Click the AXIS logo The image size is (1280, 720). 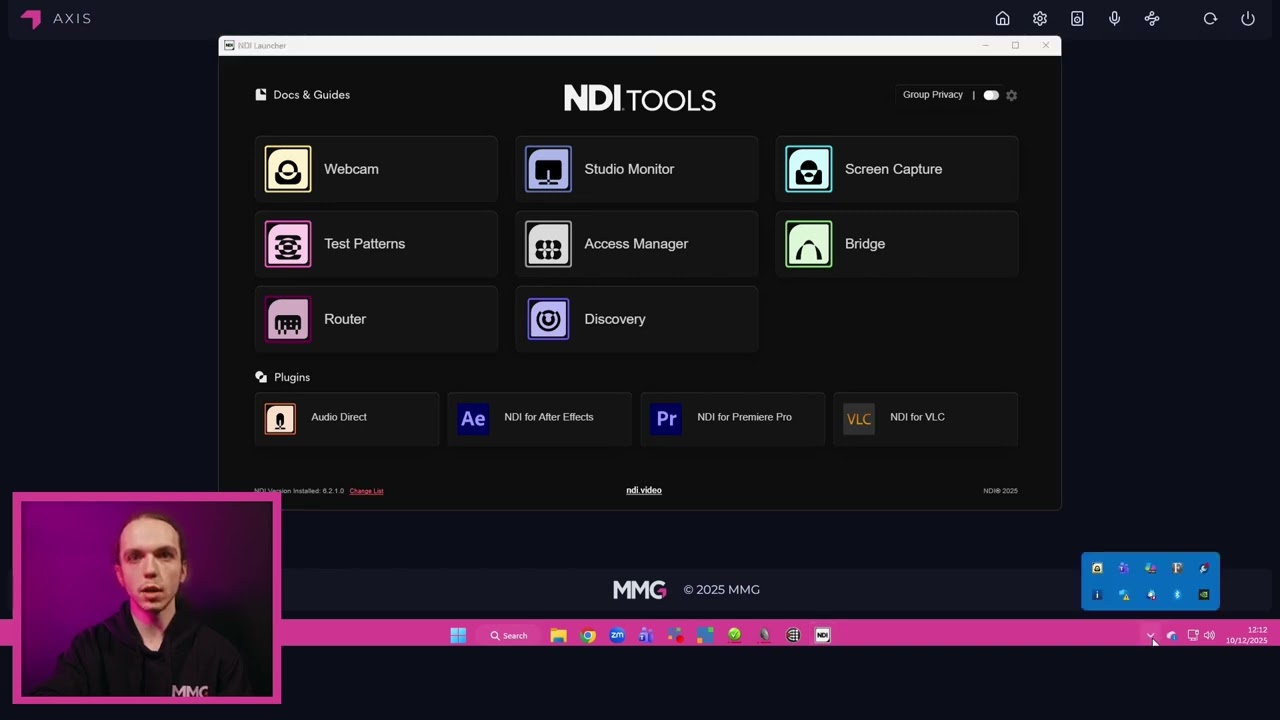pyautogui.click(x=56, y=18)
